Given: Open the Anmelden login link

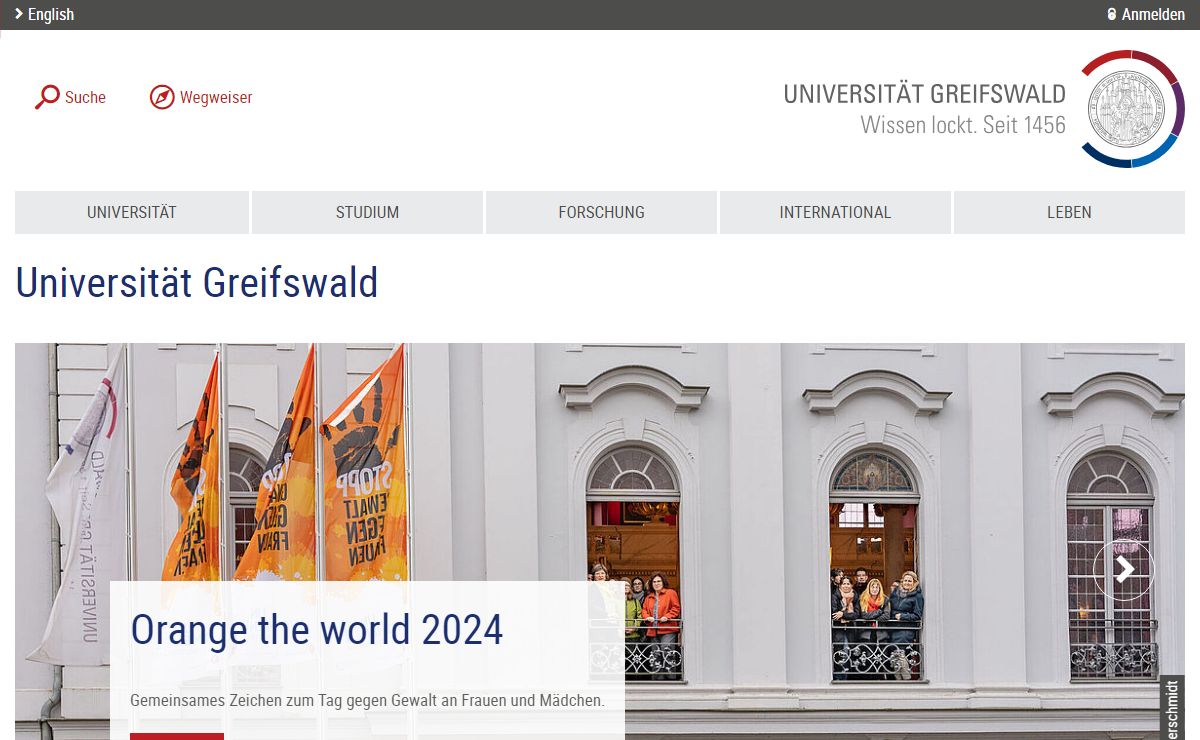Looking at the screenshot, I should (1153, 14).
